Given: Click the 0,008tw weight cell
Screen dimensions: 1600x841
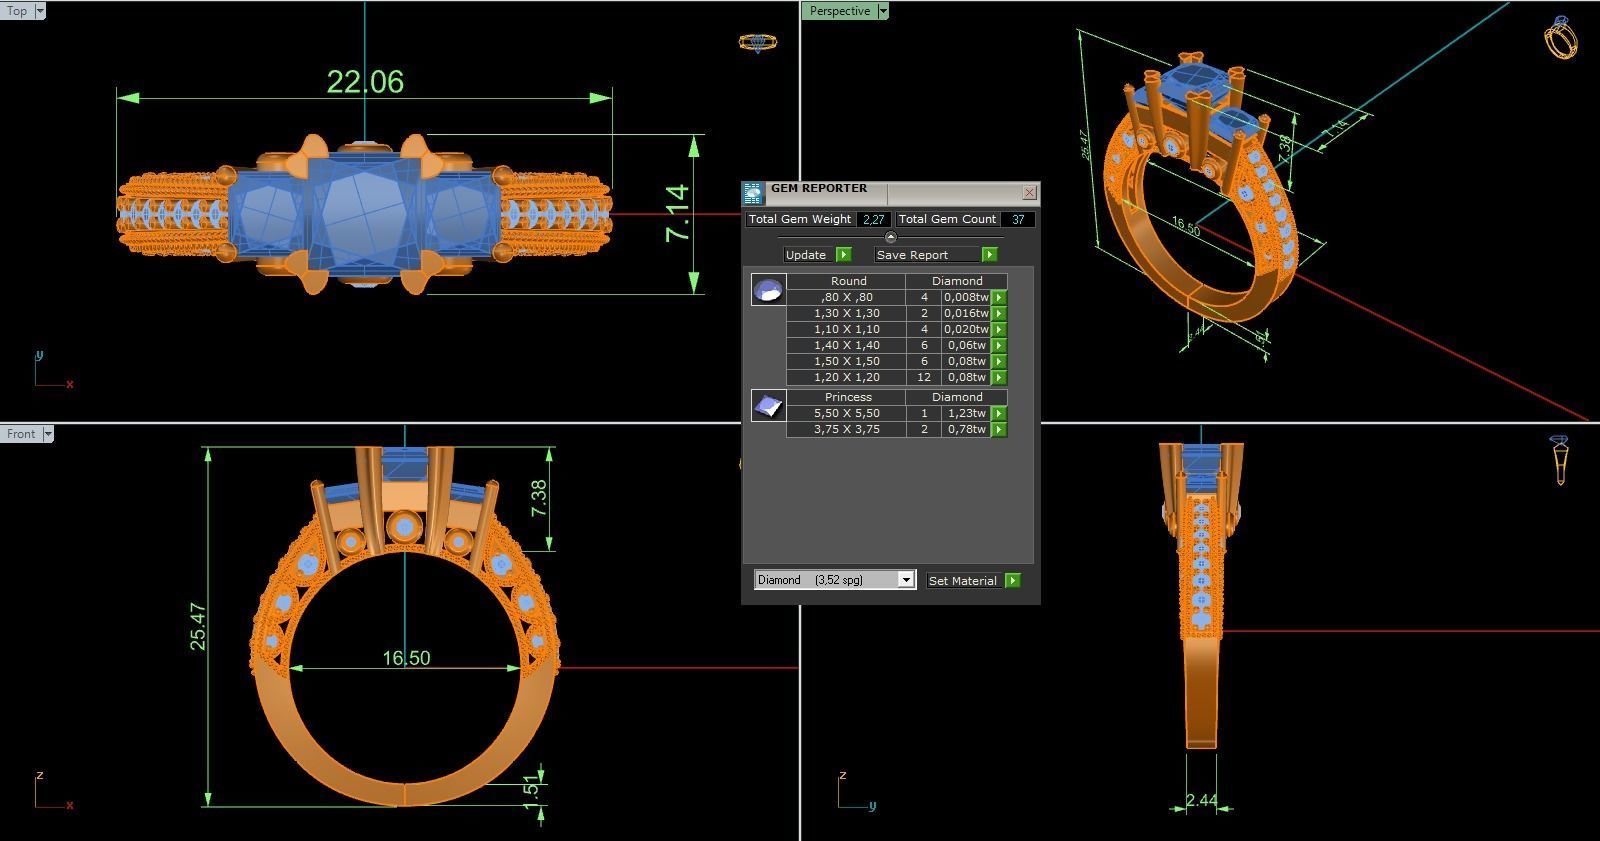Looking at the screenshot, I should pos(967,297).
